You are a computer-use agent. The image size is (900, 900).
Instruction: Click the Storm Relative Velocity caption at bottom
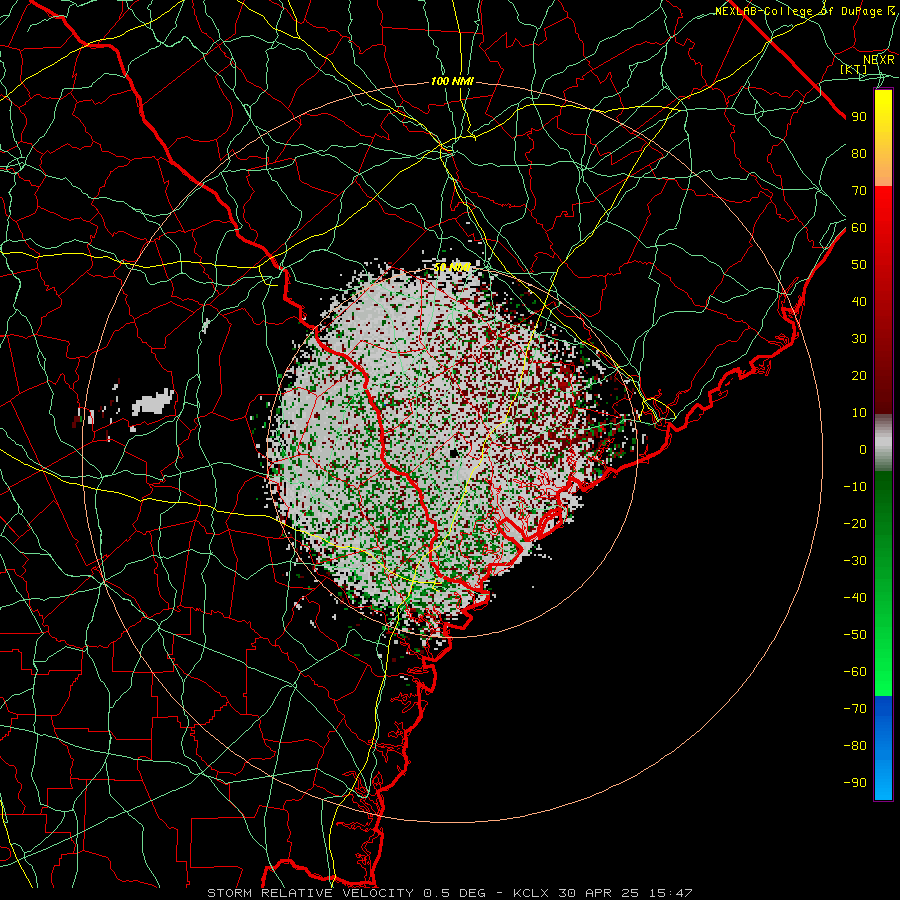(x=449, y=893)
